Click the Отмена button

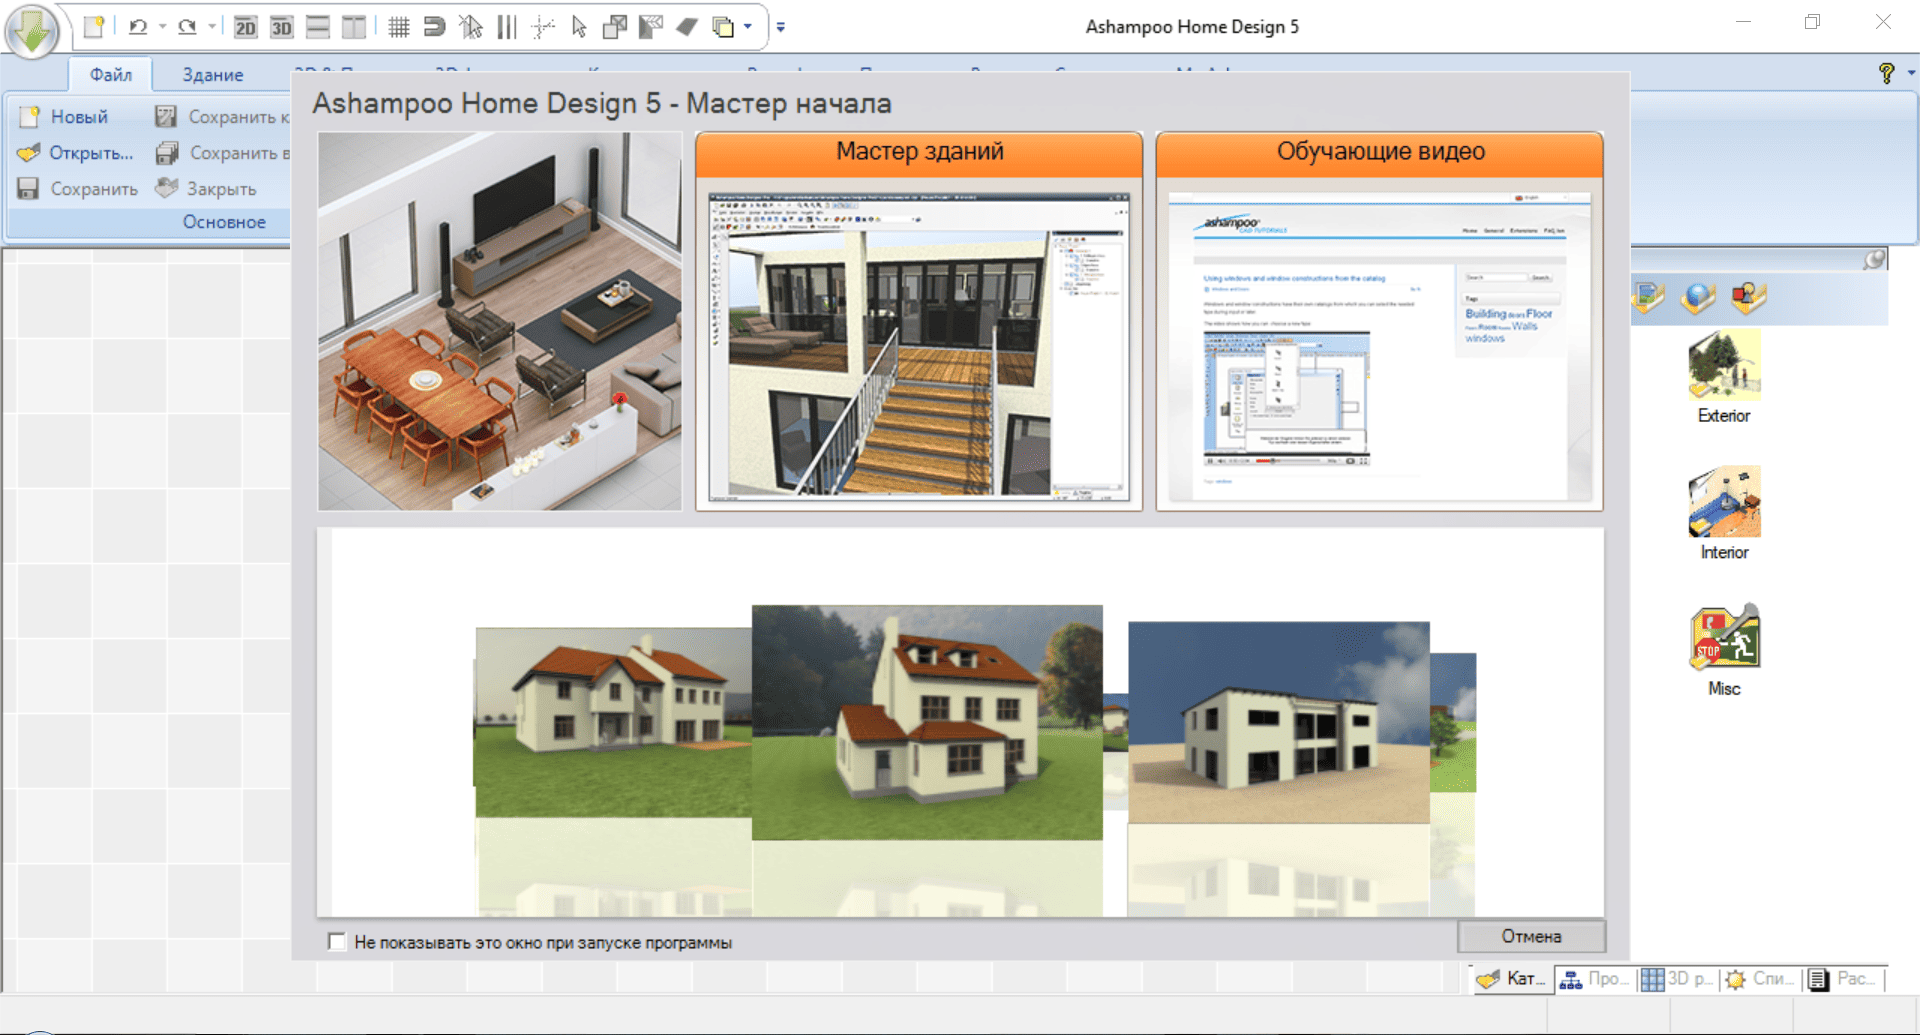tap(1531, 936)
